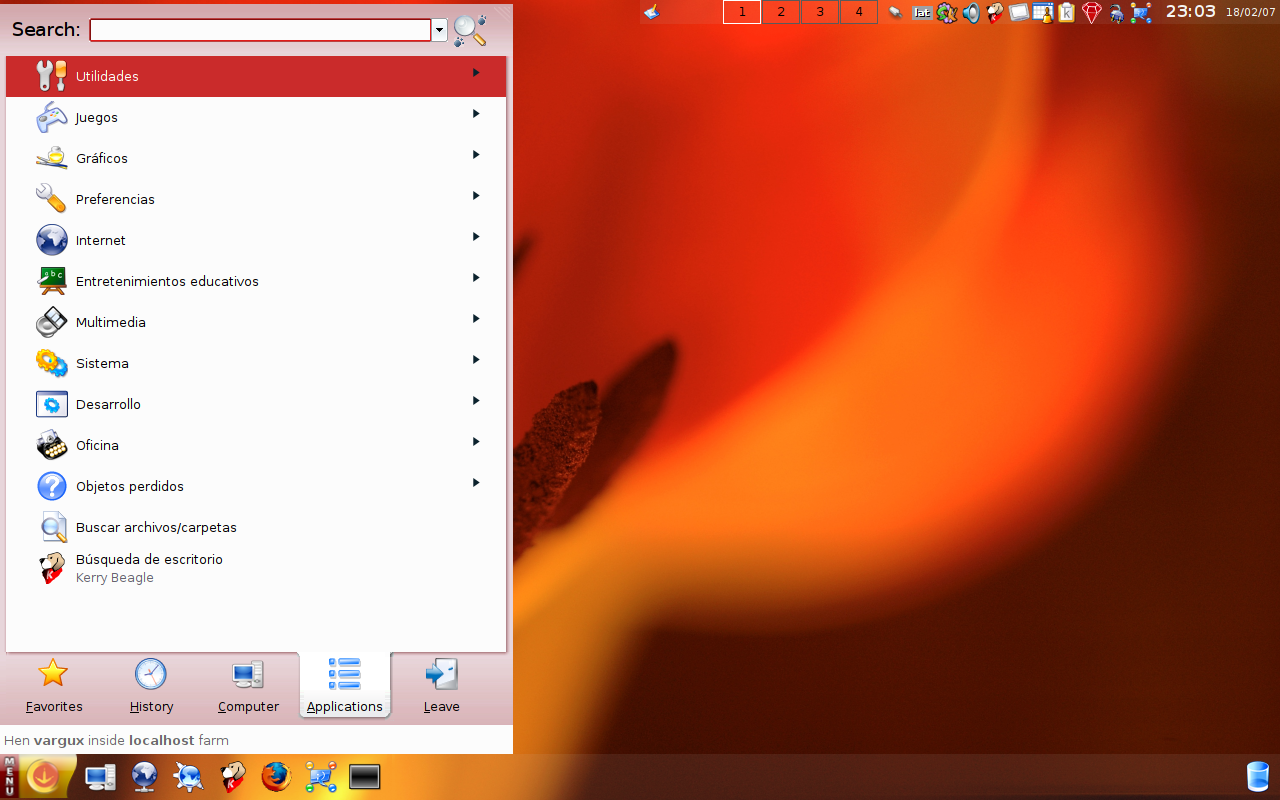Viewport: 1280px width, 800px height.
Task: Expand the Gráficos submenu arrow
Action: (477, 154)
